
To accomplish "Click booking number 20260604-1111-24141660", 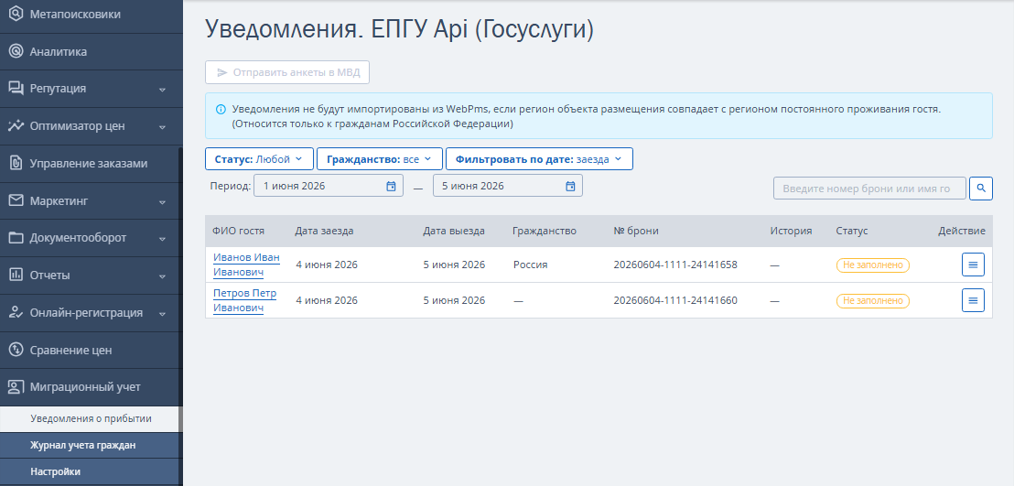I will [675, 301].
